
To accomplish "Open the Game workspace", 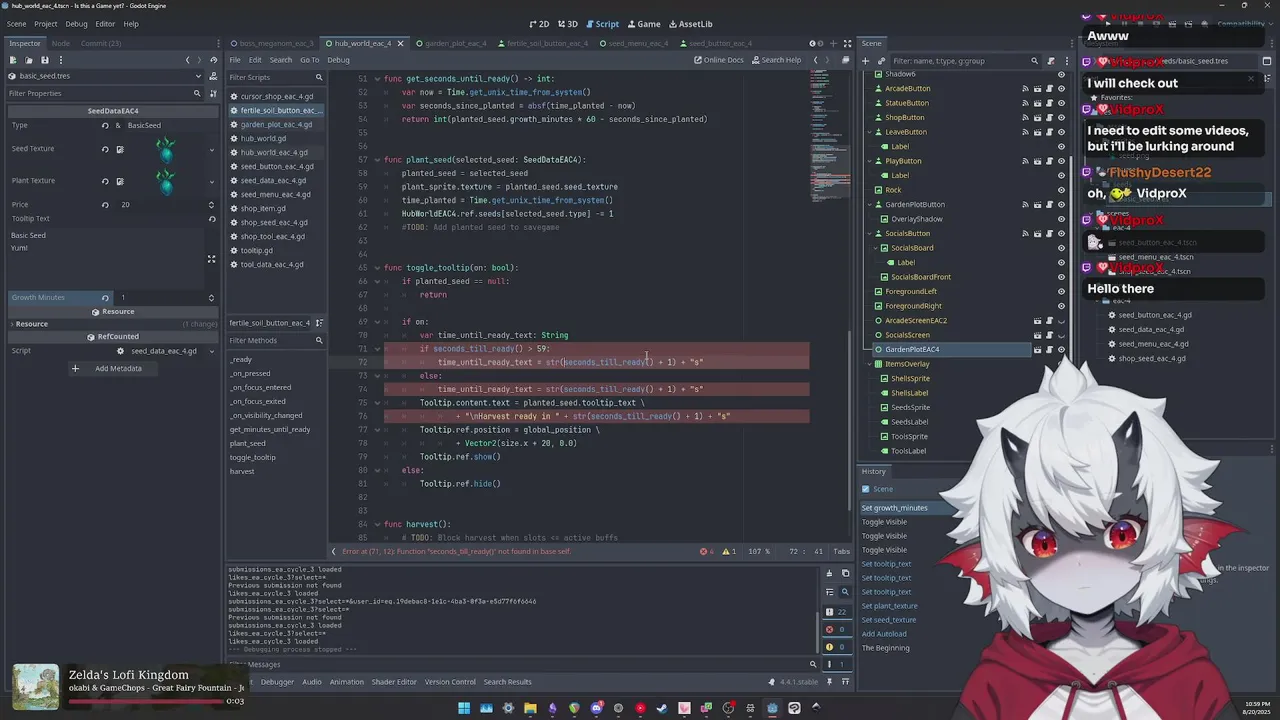I will (x=643, y=24).
